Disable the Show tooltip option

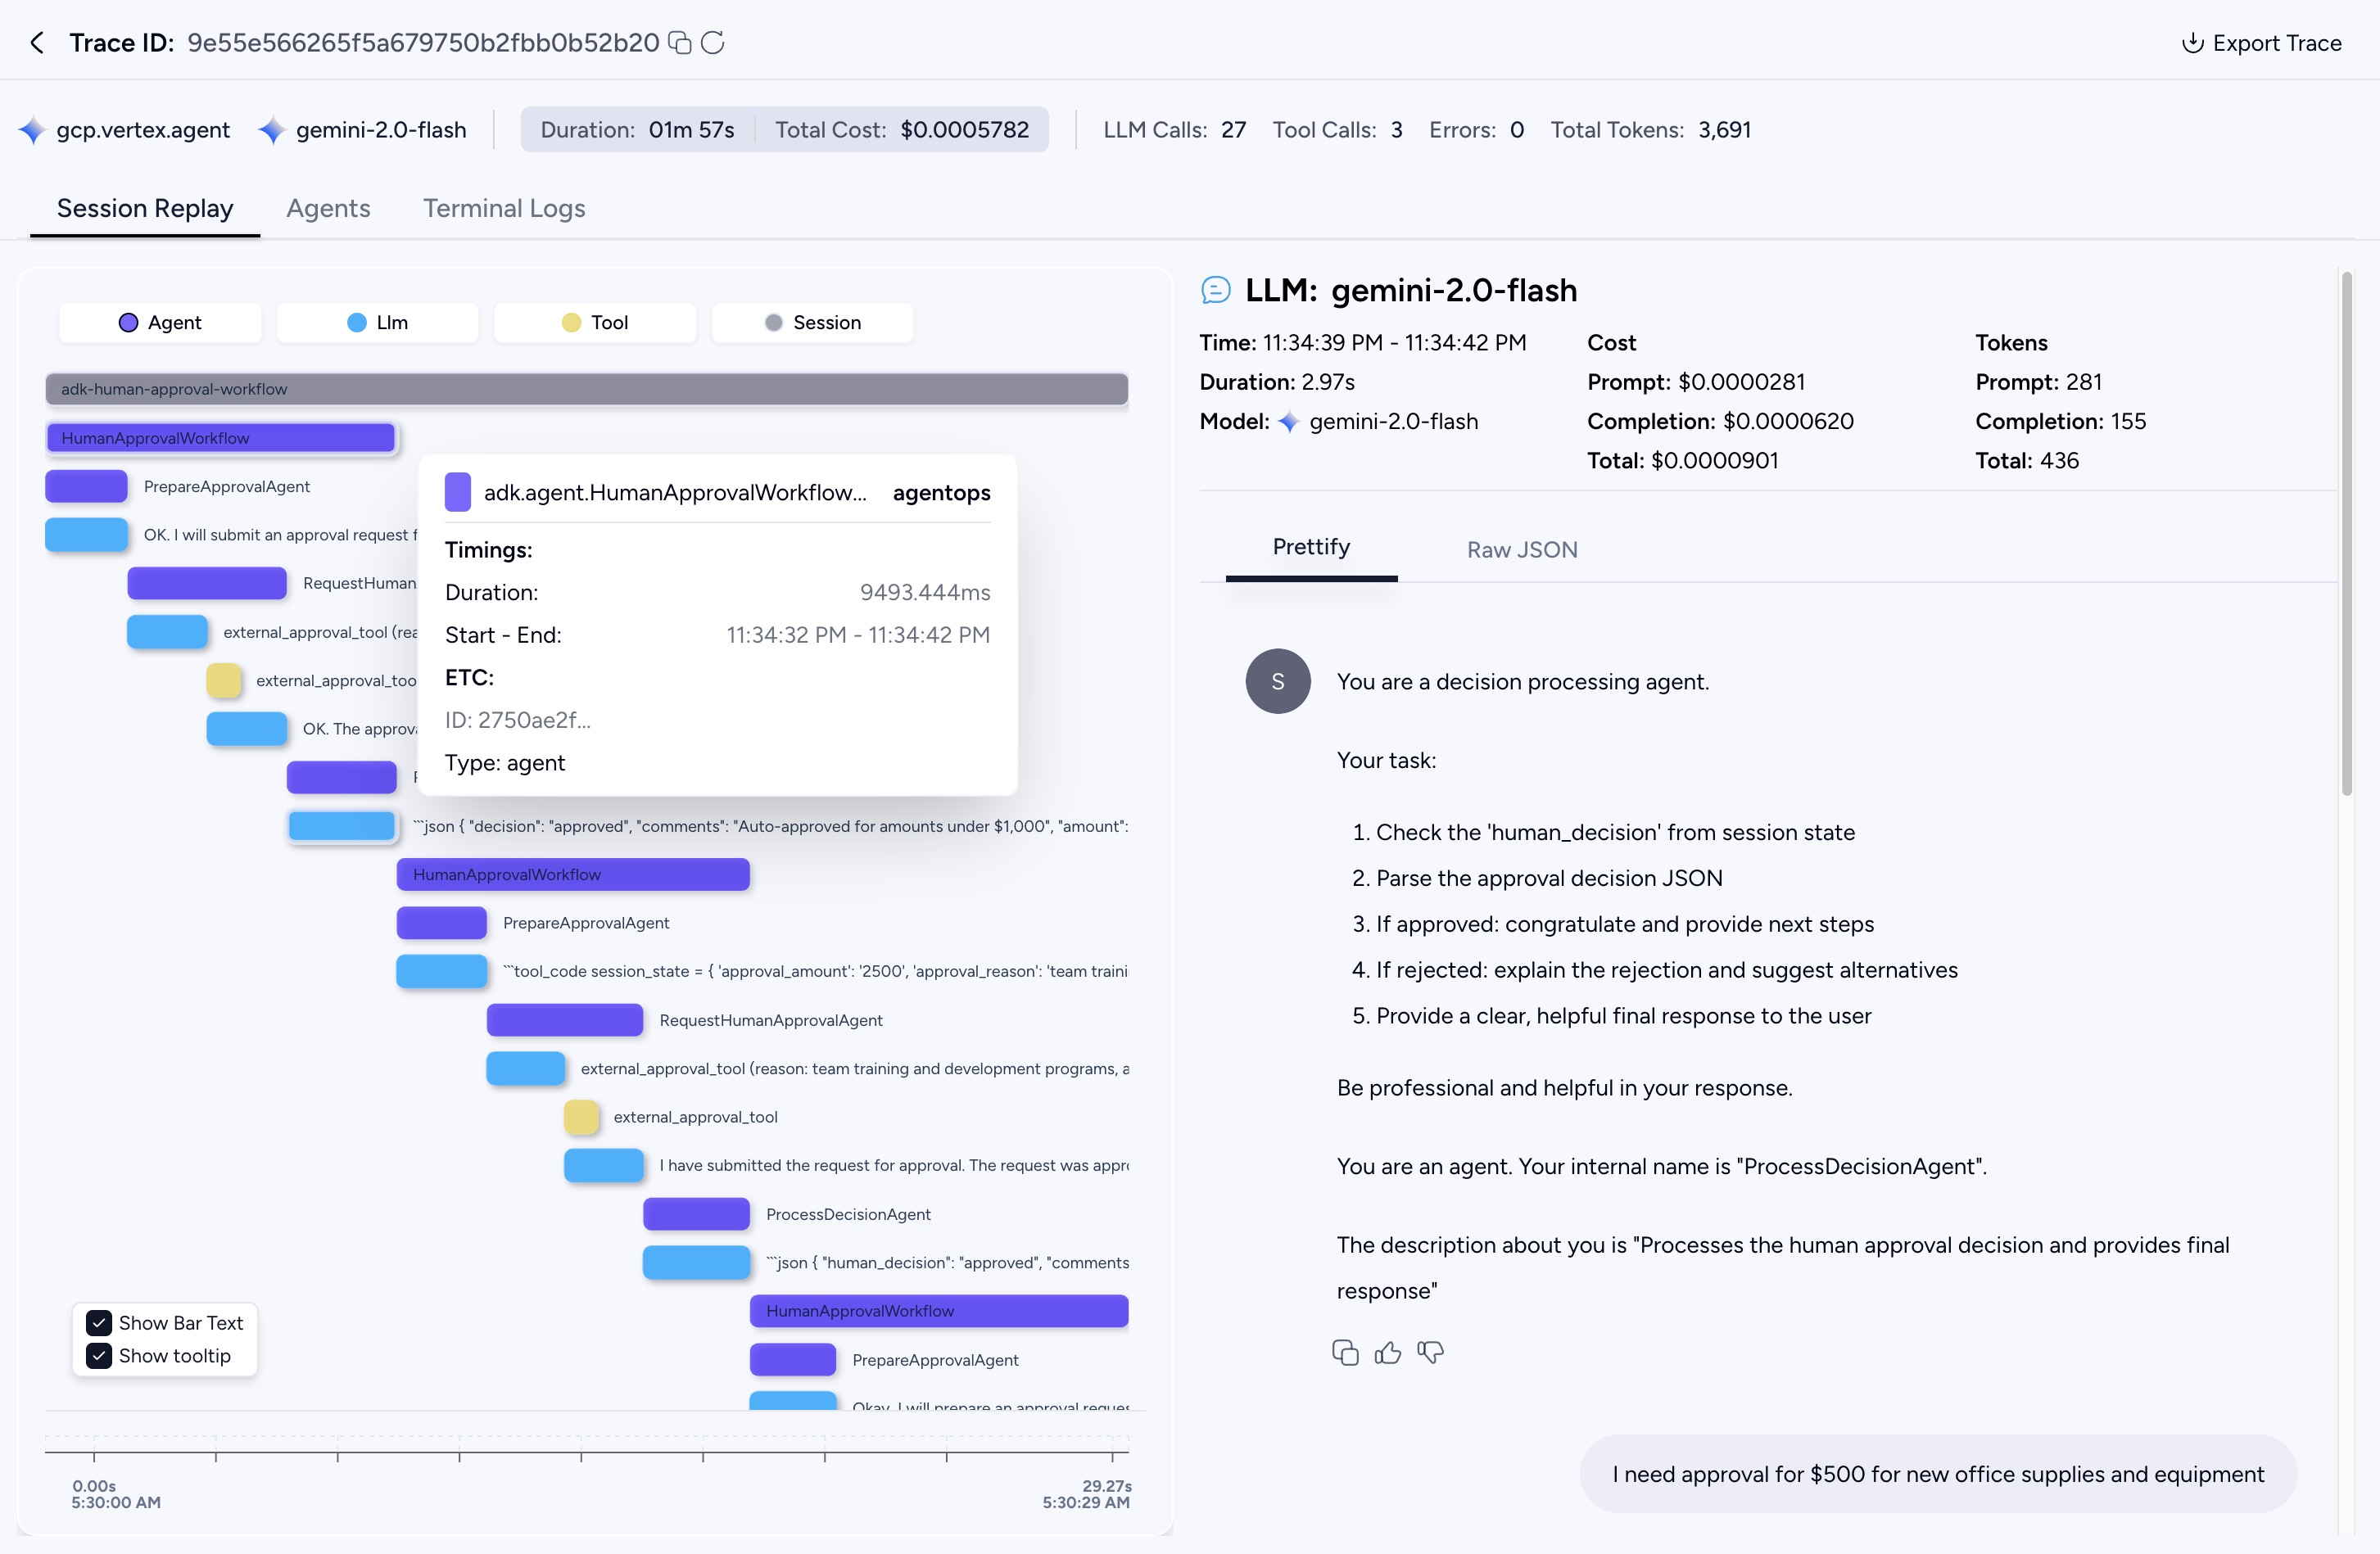(98, 1356)
